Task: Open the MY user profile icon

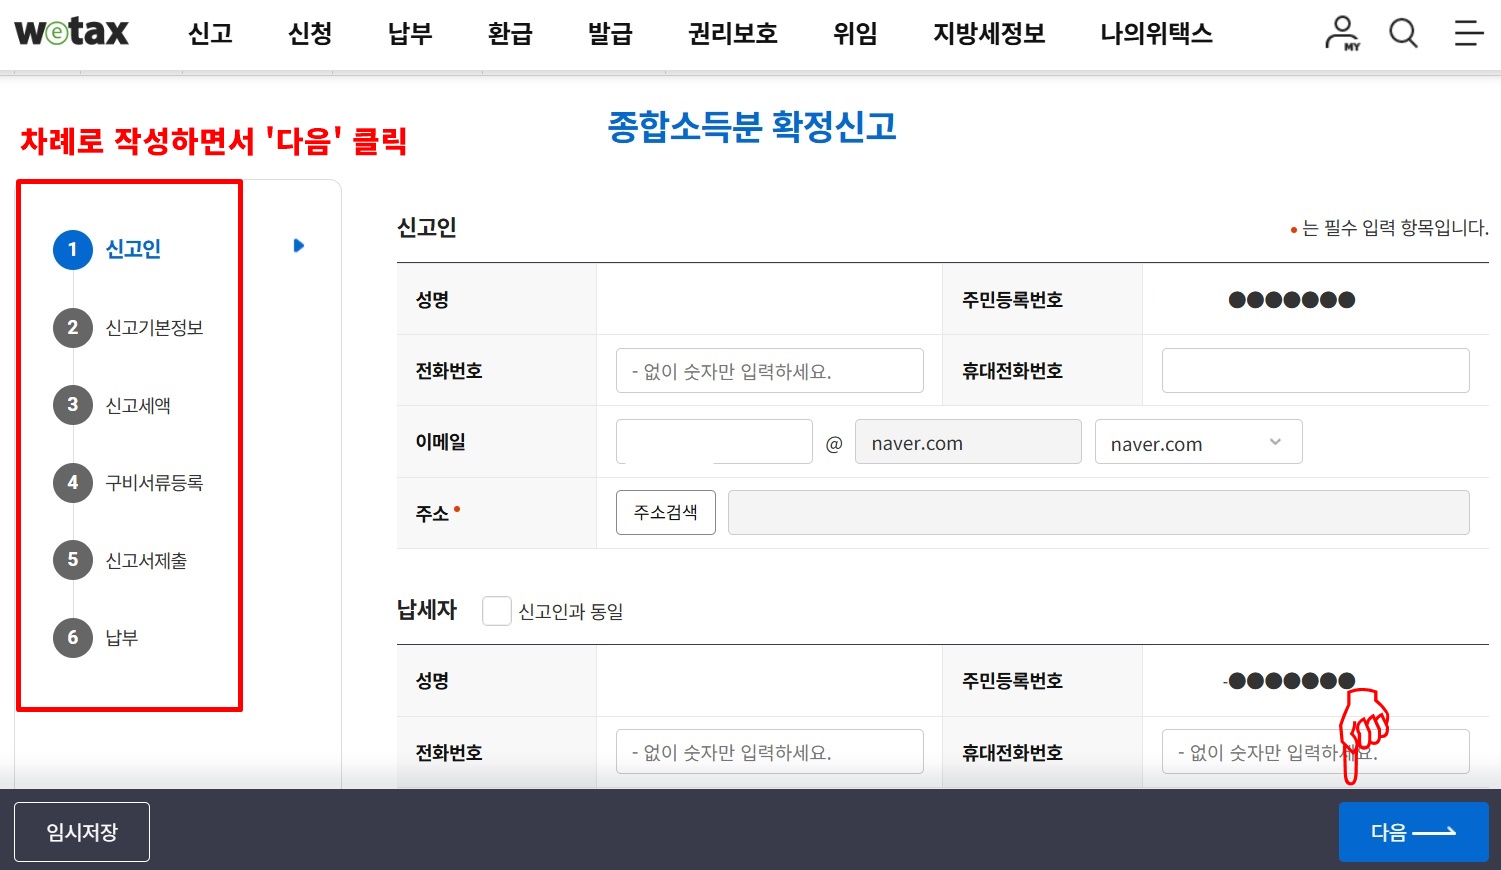Action: click(x=1340, y=32)
